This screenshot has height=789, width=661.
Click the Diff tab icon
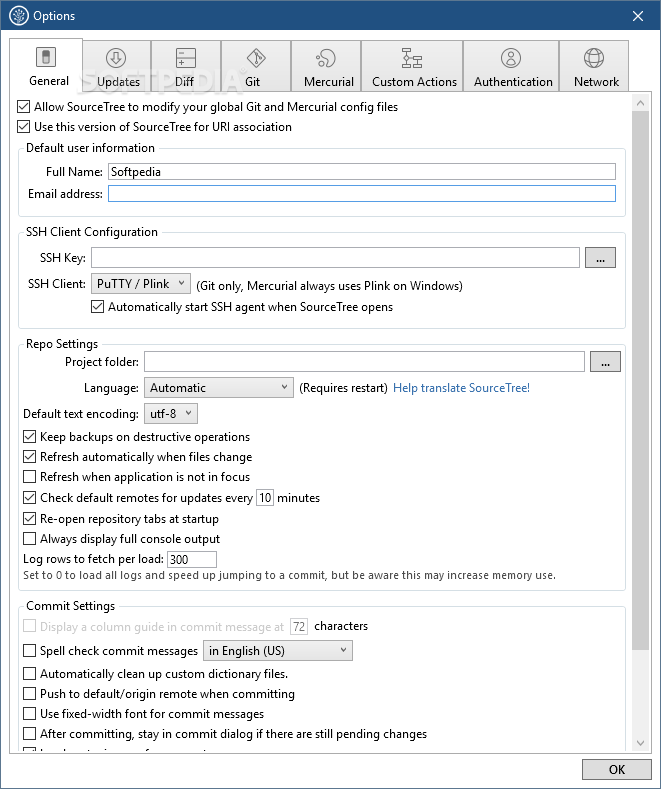tap(186, 58)
